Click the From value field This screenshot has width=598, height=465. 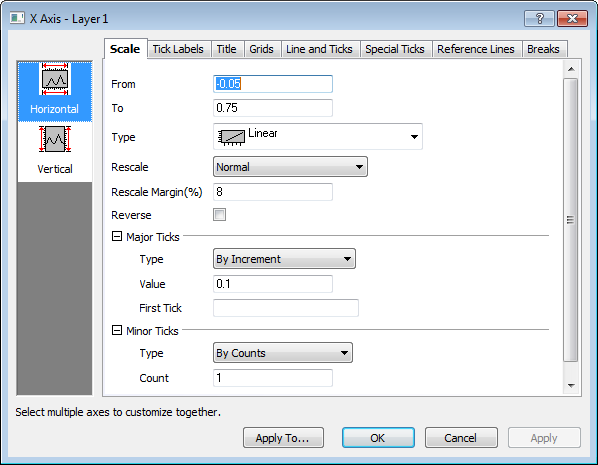coord(273,84)
